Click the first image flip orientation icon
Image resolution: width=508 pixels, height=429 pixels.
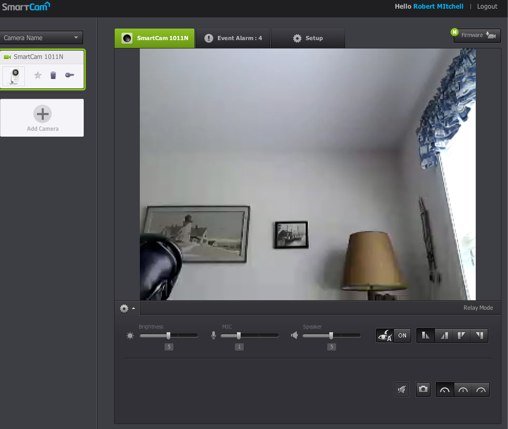(x=426, y=335)
